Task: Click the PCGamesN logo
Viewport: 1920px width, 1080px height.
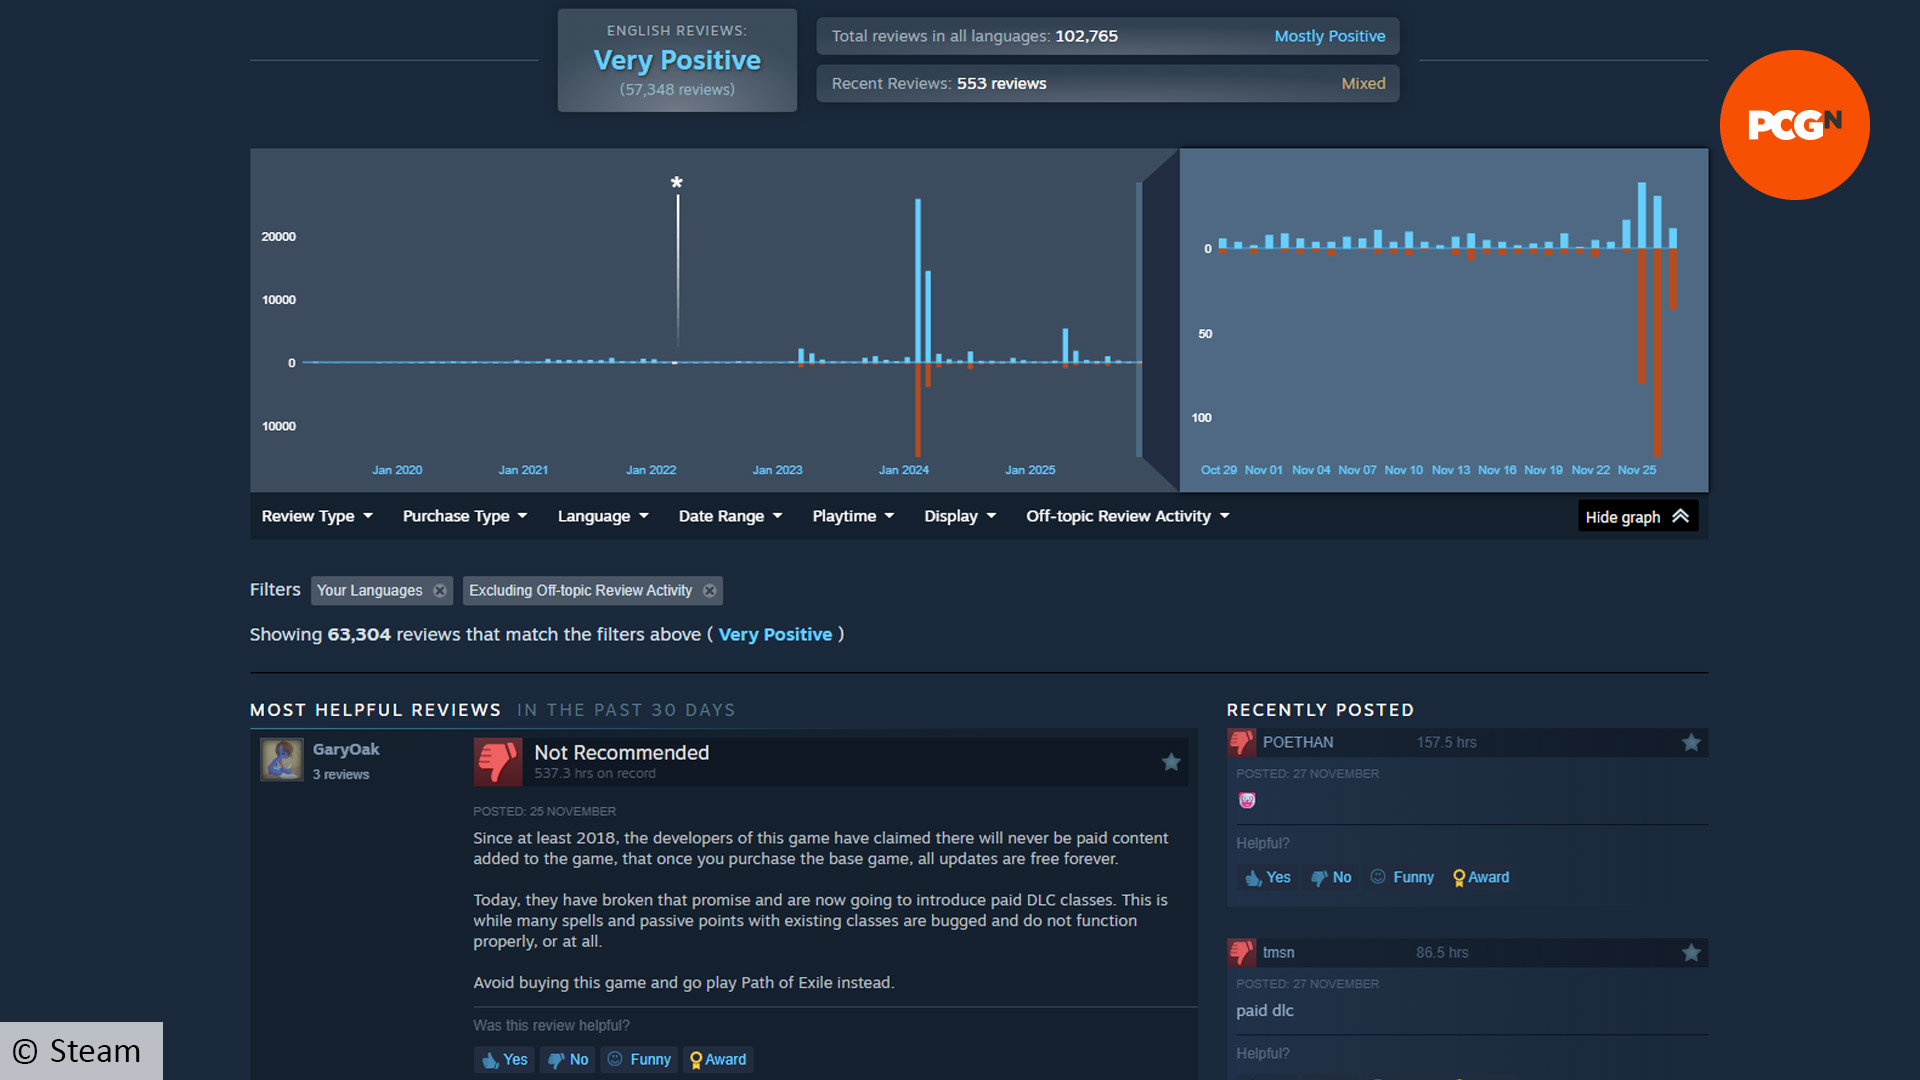Action: 1793,125
